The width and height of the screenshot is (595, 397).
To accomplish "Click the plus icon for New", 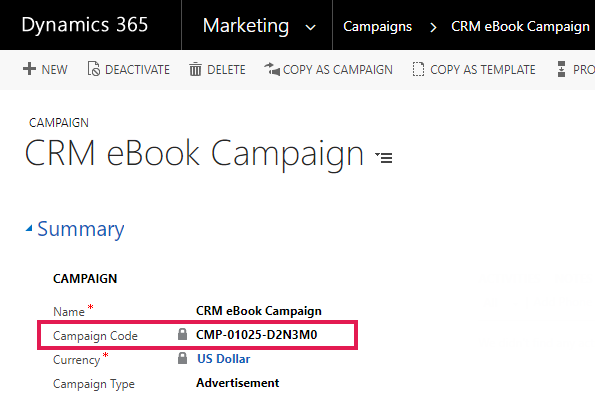I will 29,69.
